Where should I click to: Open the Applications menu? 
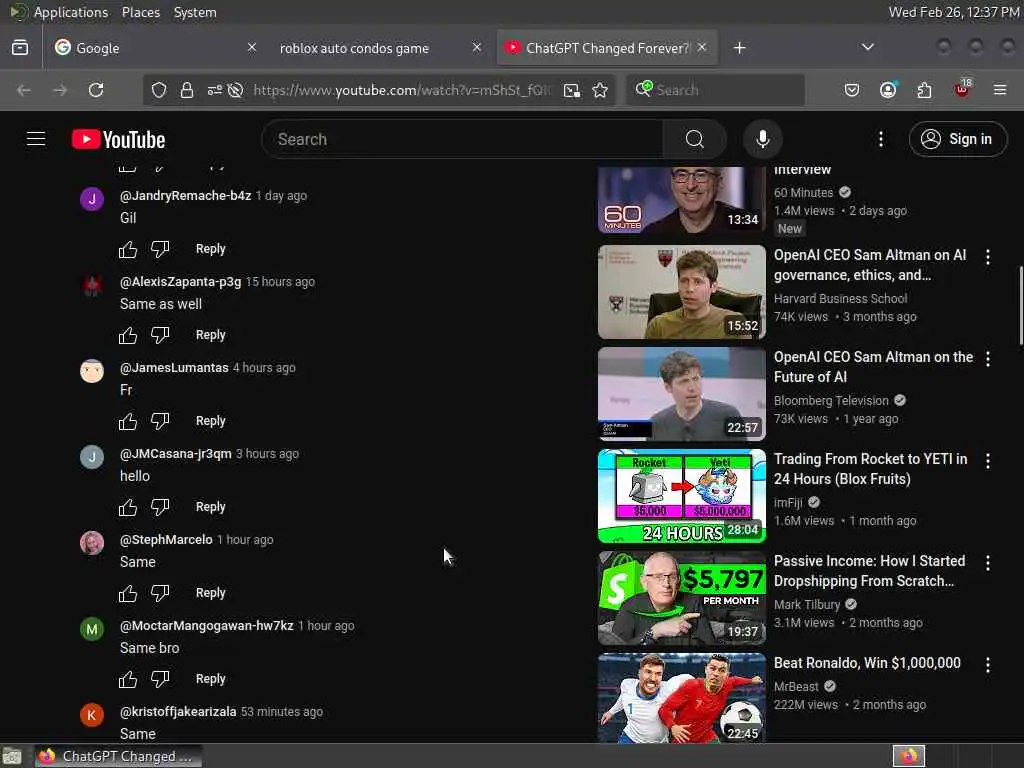(71, 12)
